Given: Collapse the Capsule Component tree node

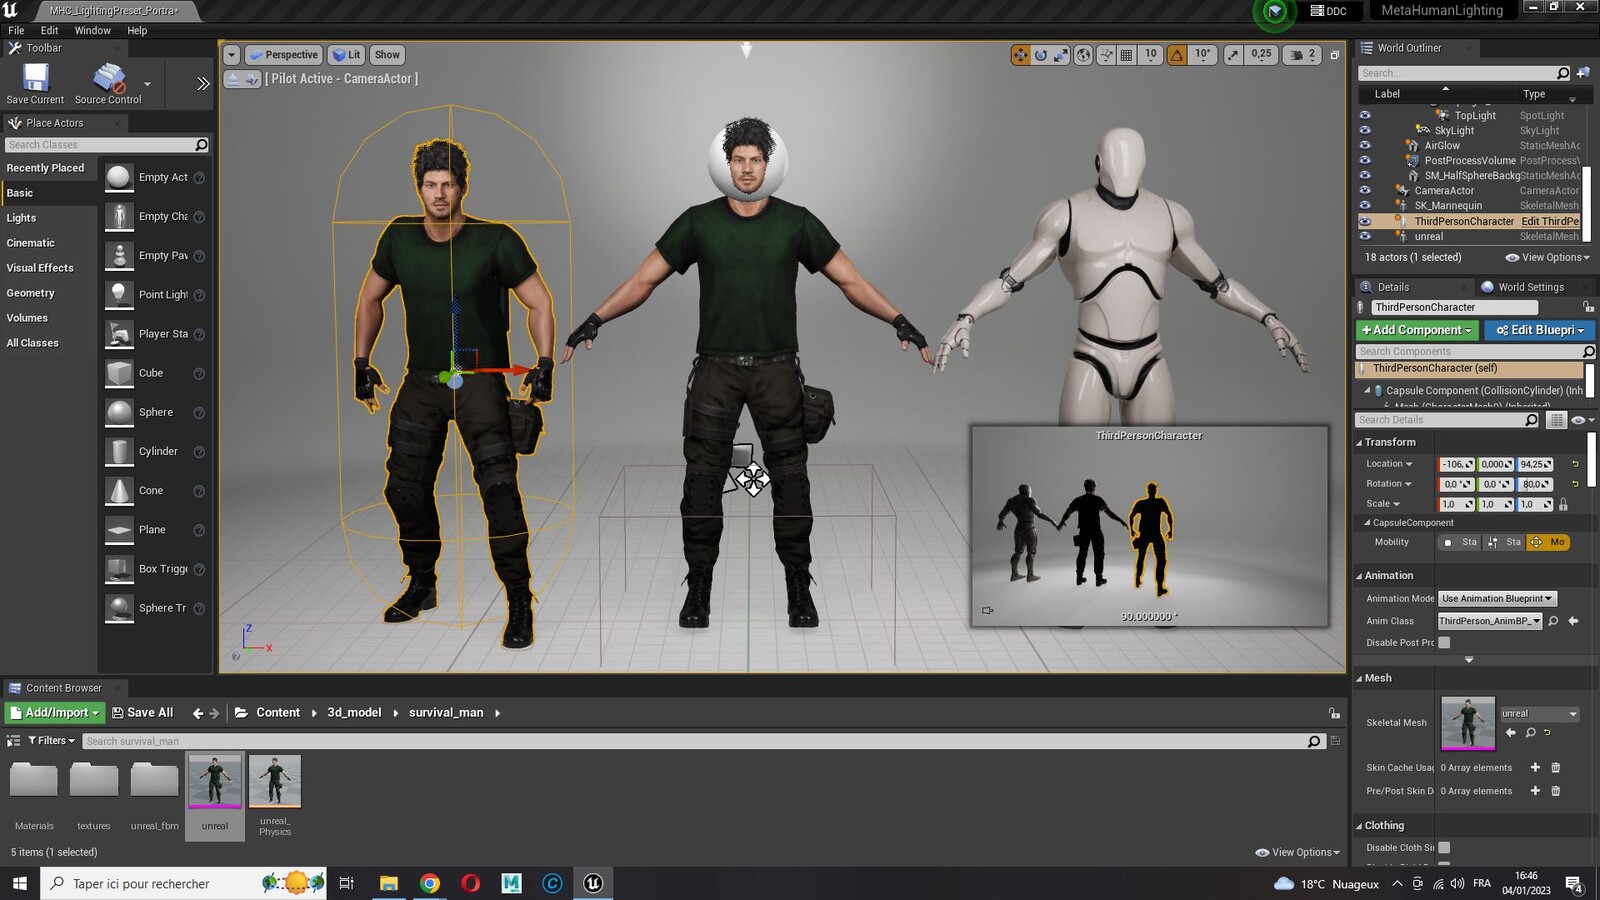Looking at the screenshot, I should [x=1367, y=391].
